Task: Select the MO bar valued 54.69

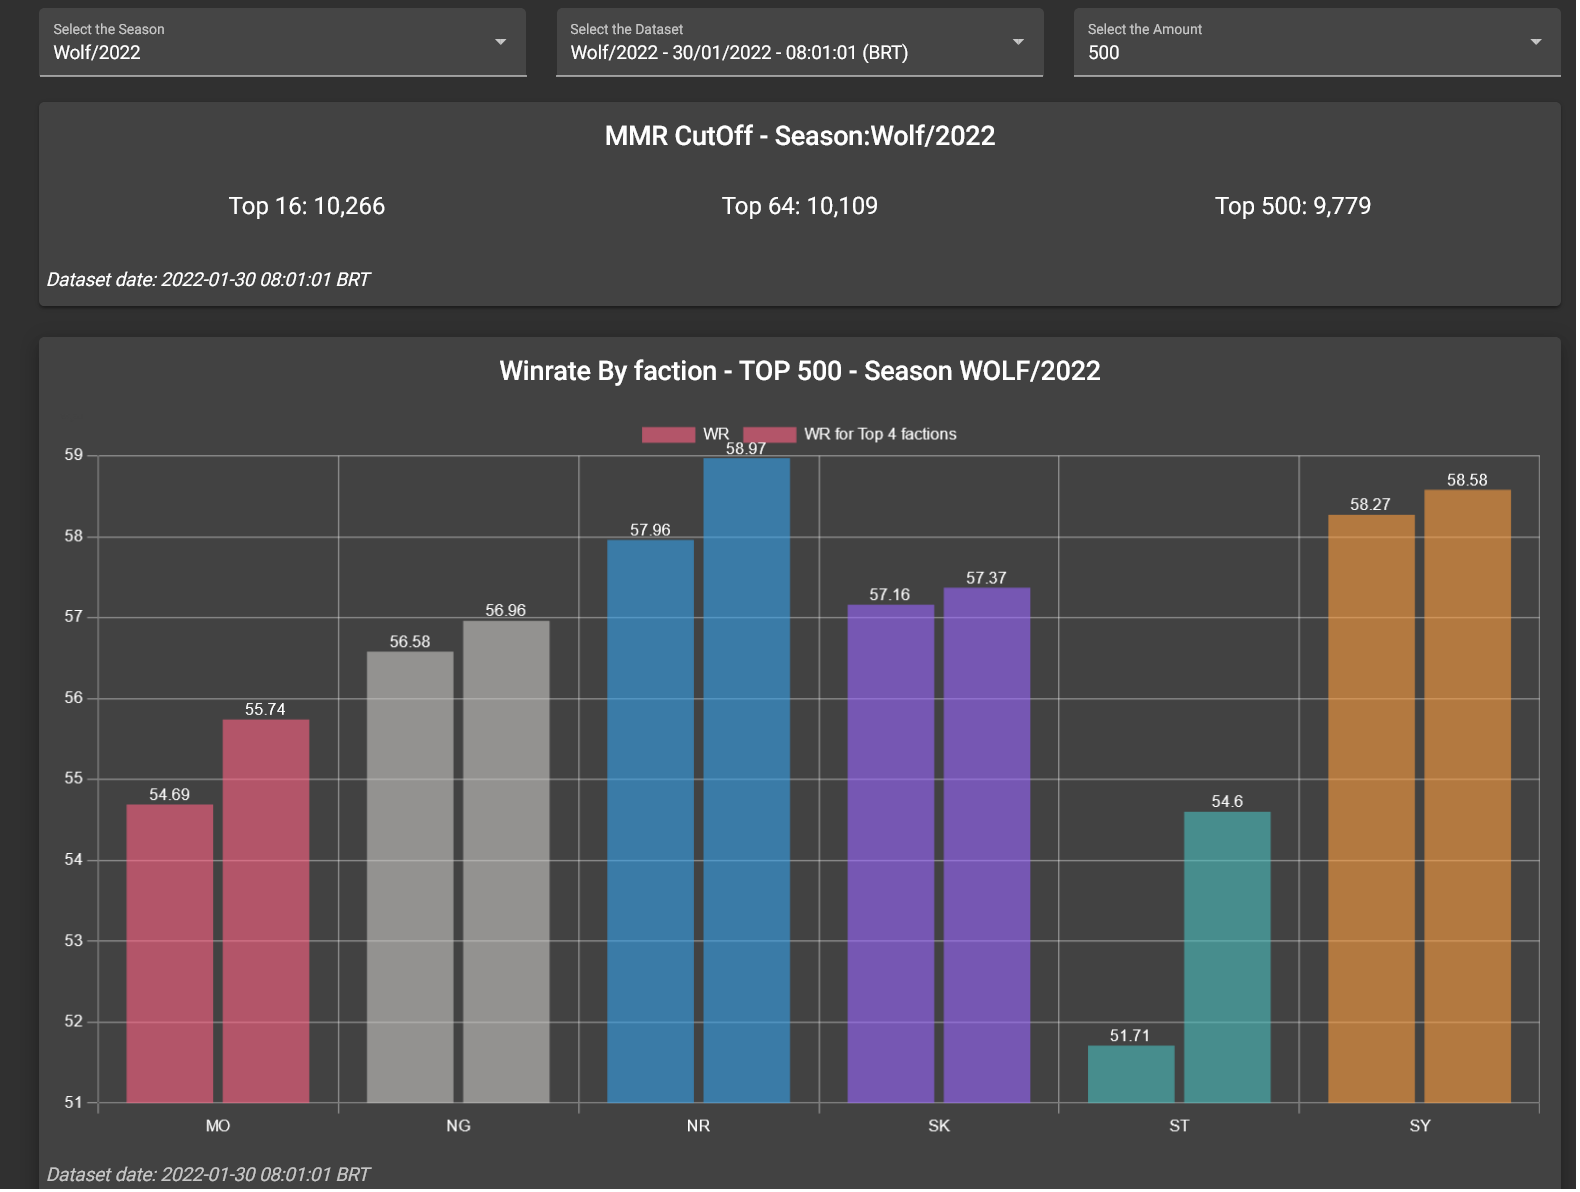Action: pos(170,954)
